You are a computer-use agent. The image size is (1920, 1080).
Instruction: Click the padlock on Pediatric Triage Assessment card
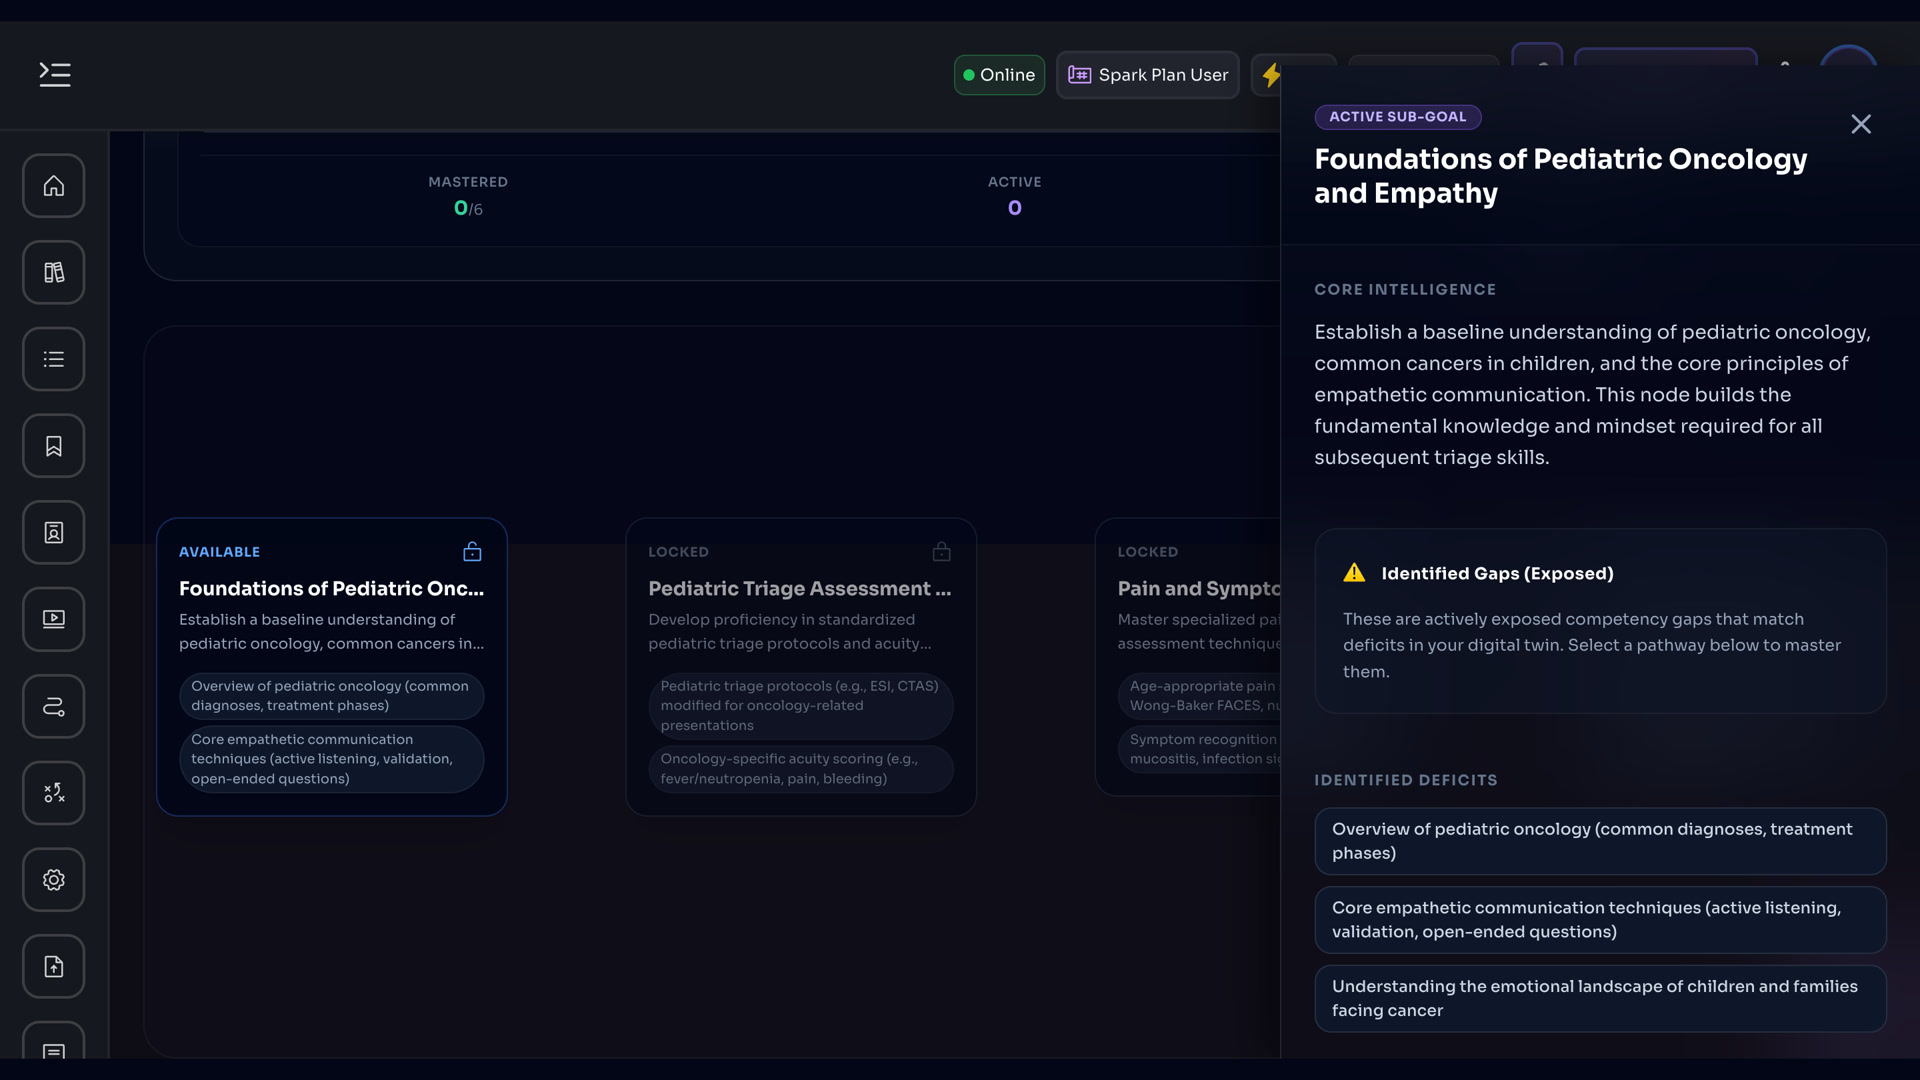pos(941,551)
